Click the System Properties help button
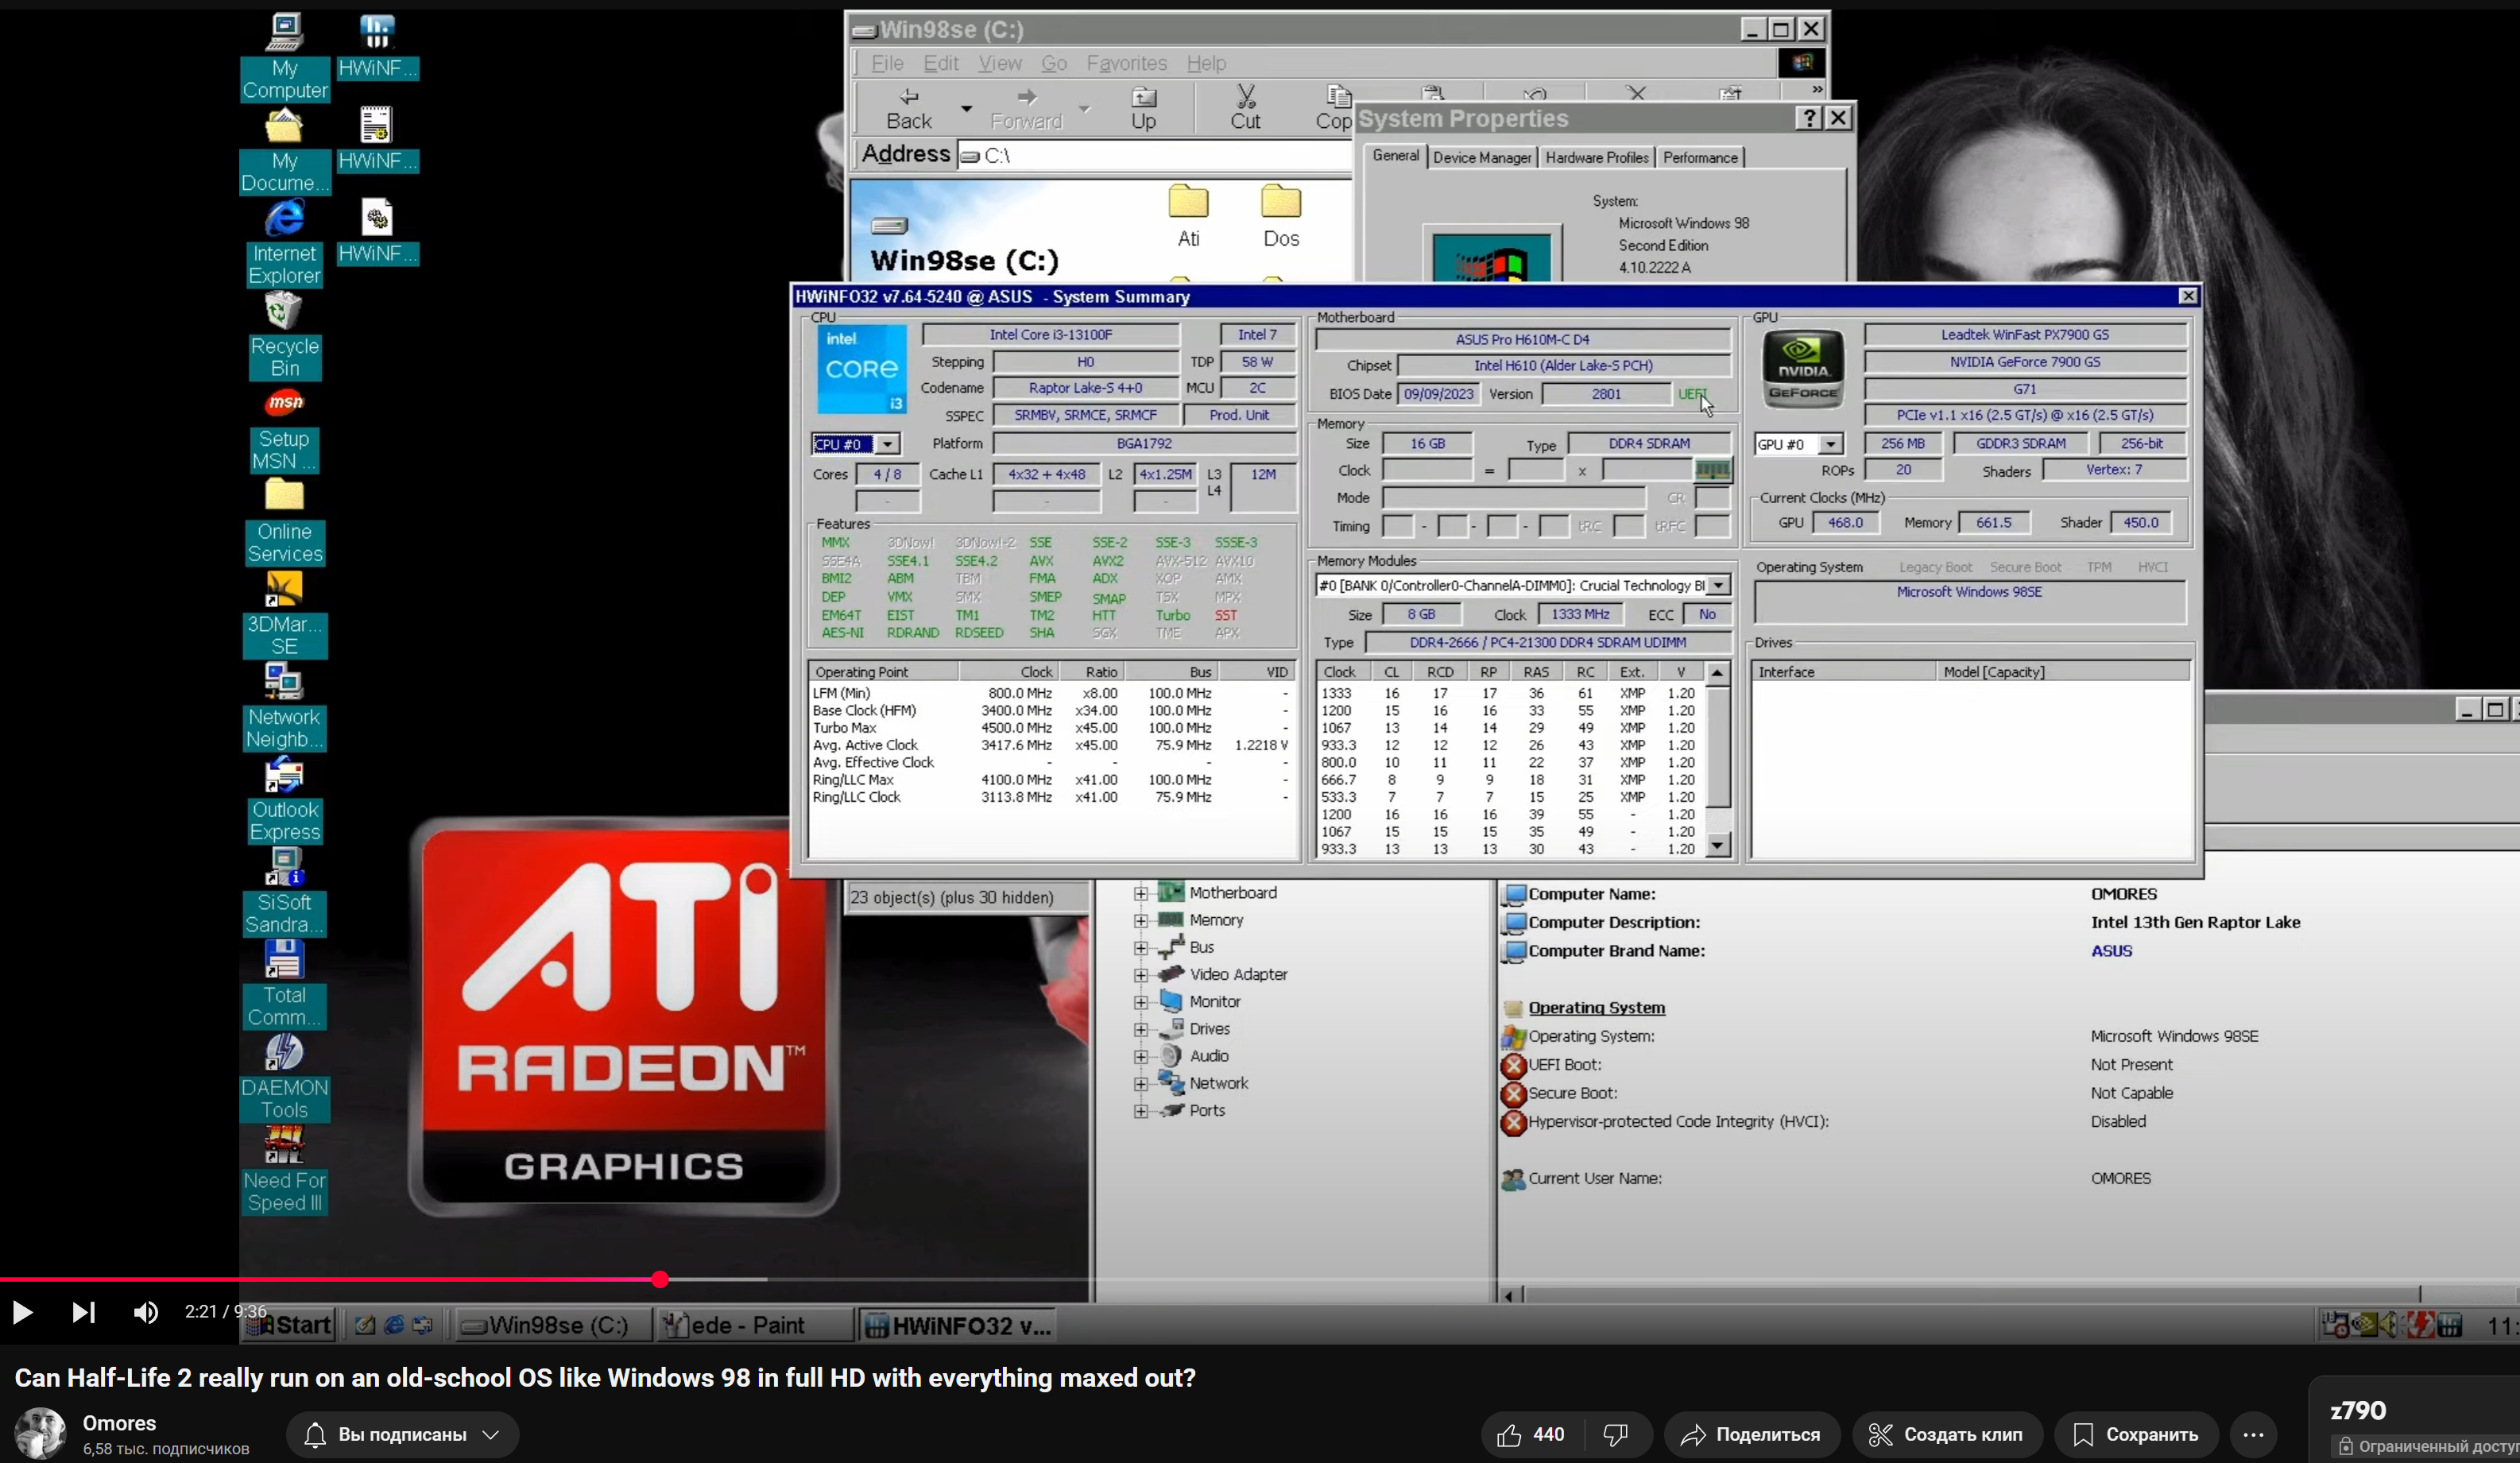Viewport: 2520px width, 1463px height. point(1808,118)
